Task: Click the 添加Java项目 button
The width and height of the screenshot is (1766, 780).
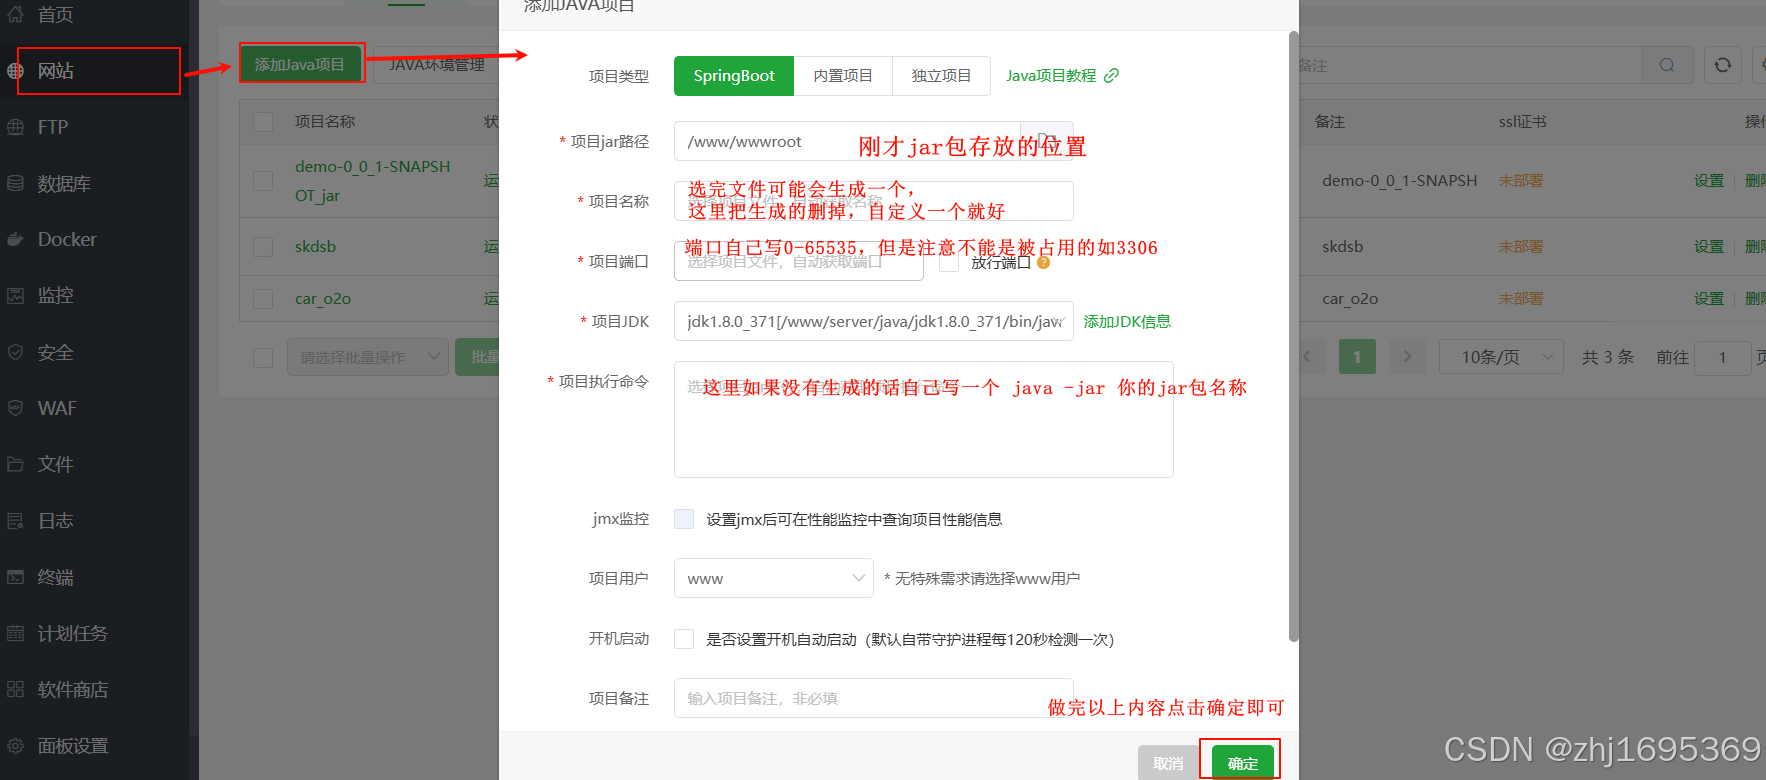Action: tap(300, 64)
